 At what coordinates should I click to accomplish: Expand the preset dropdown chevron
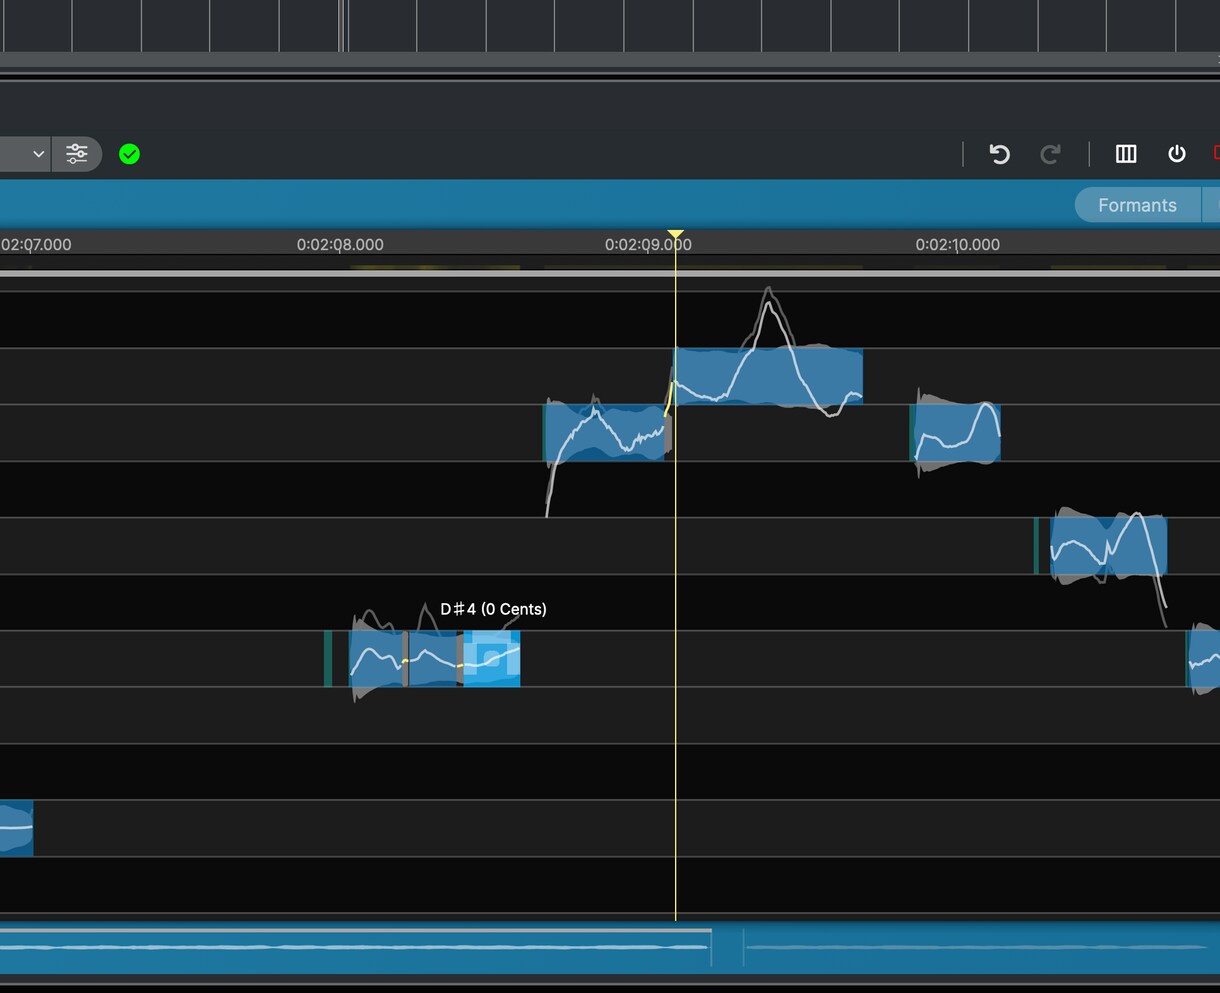[39, 154]
